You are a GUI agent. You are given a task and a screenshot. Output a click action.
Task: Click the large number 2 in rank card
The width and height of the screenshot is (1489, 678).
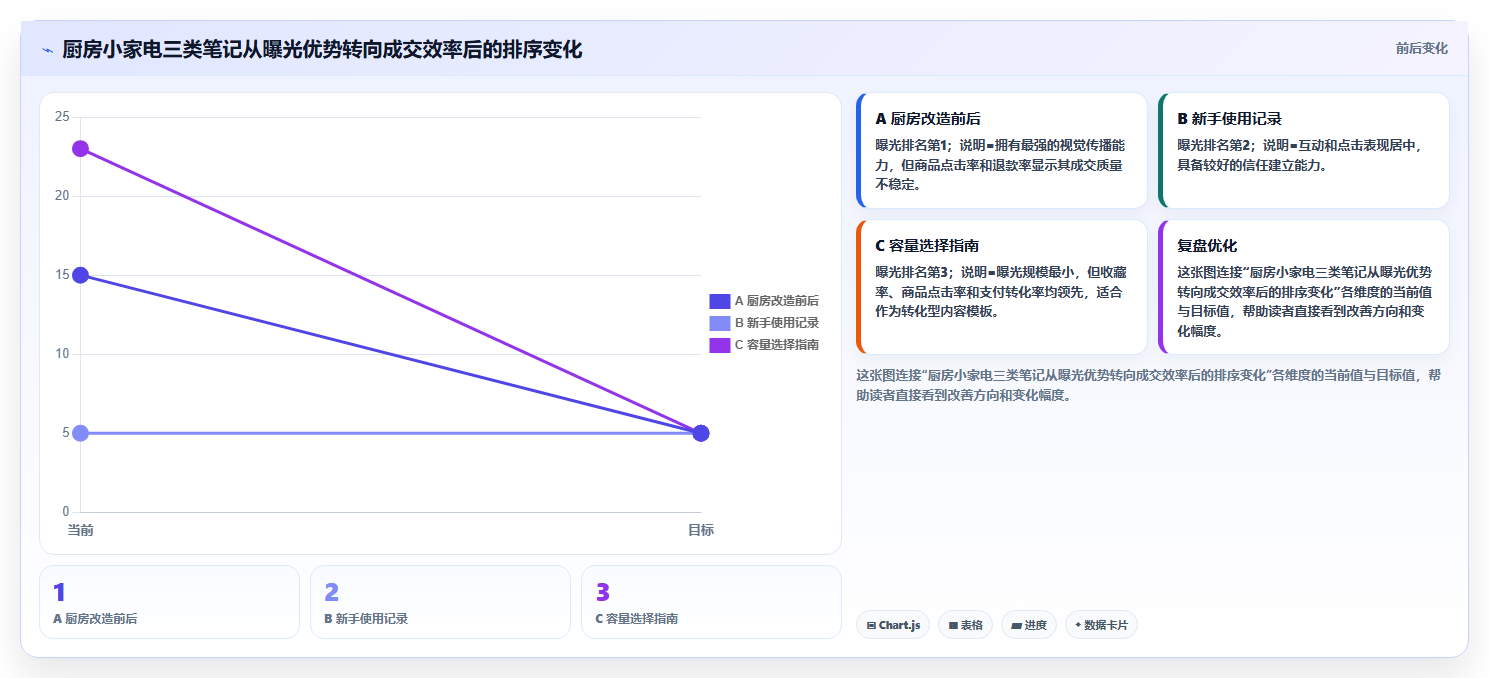pos(332,593)
